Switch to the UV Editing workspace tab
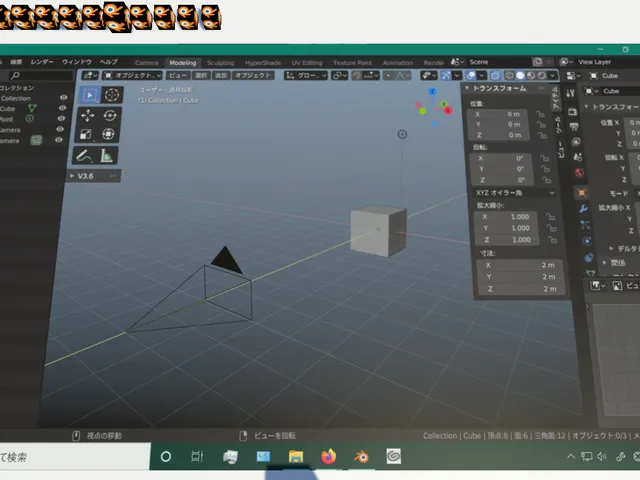Image resolution: width=640 pixels, height=480 pixels. click(307, 63)
